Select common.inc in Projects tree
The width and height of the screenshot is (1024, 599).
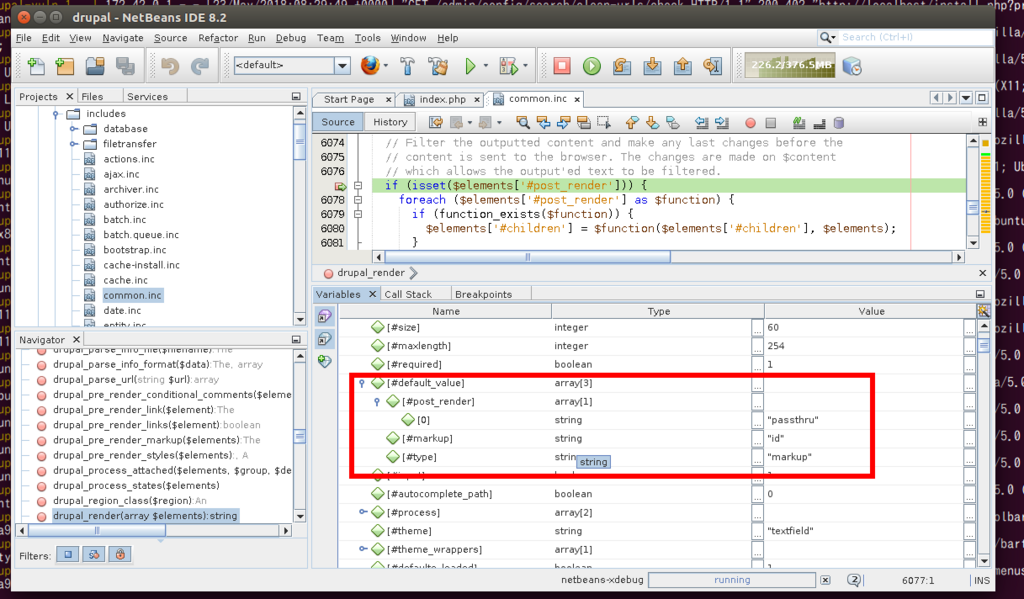pyautogui.click(x=132, y=295)
